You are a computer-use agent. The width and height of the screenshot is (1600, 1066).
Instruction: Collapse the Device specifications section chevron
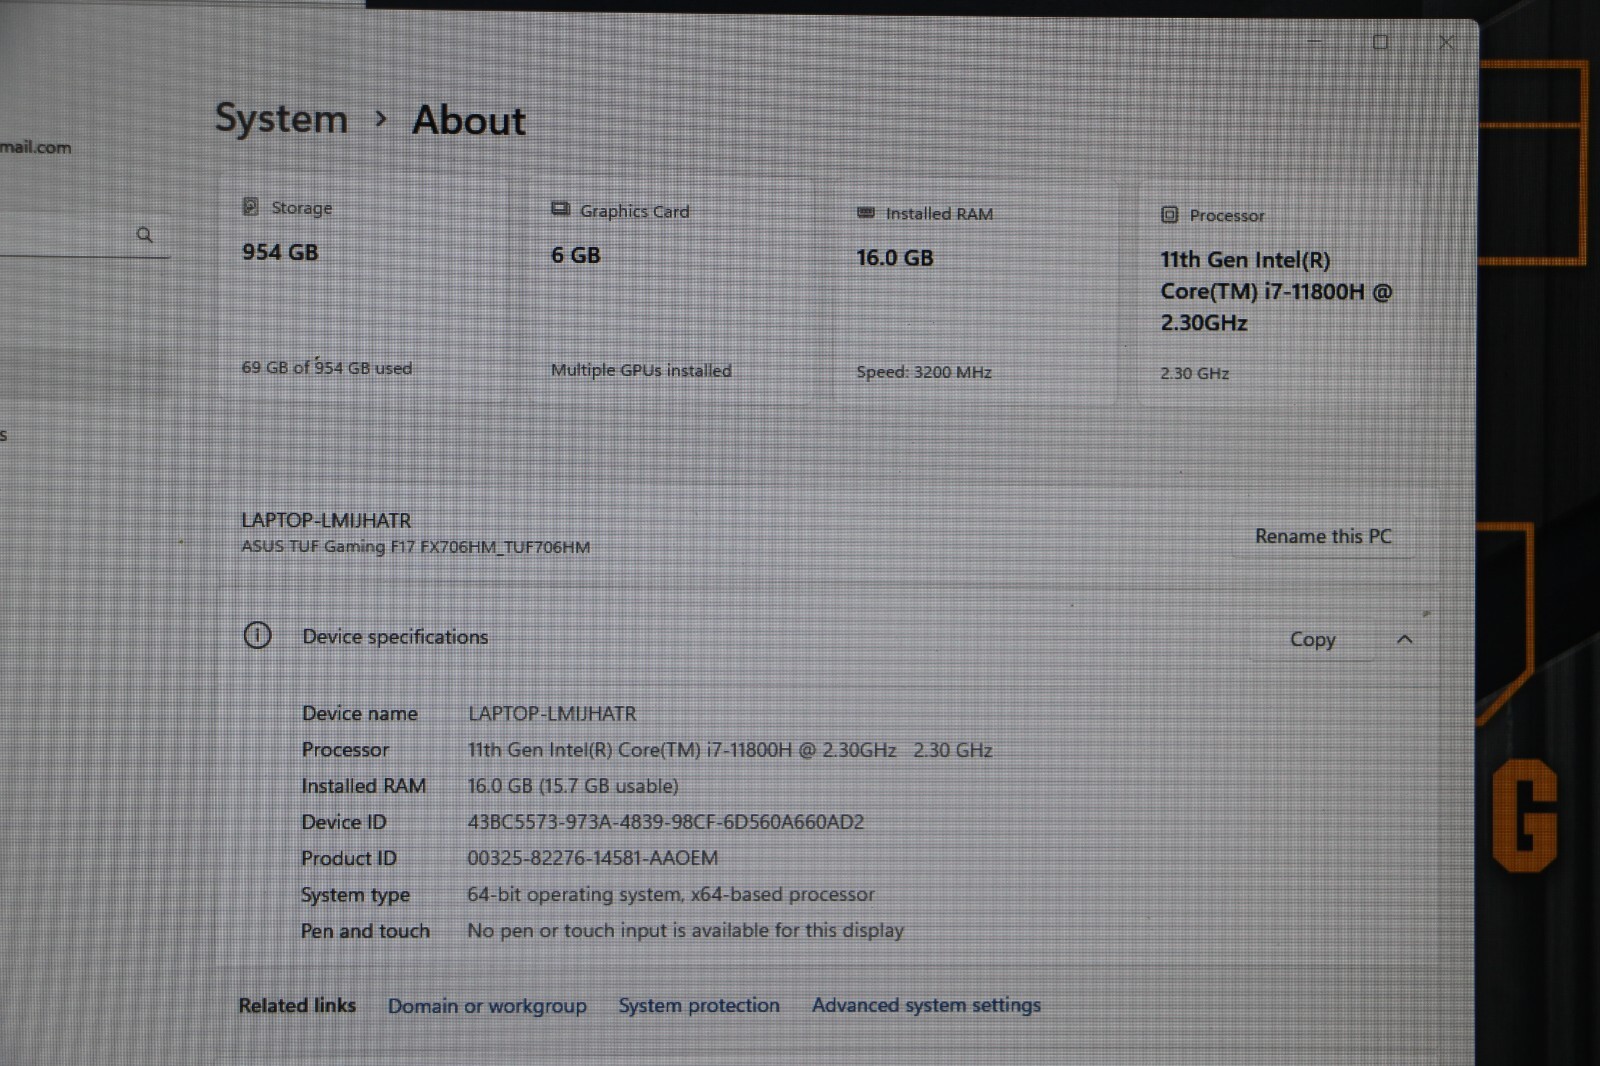click(x=1404, y=639)
